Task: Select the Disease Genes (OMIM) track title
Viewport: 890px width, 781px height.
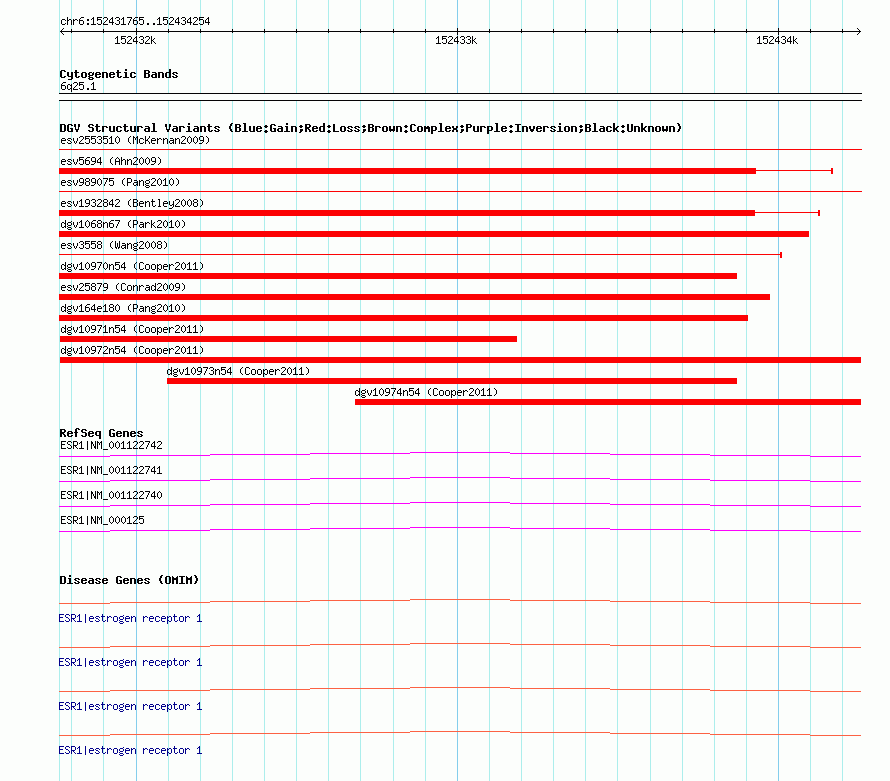Action: pos(129,580)
